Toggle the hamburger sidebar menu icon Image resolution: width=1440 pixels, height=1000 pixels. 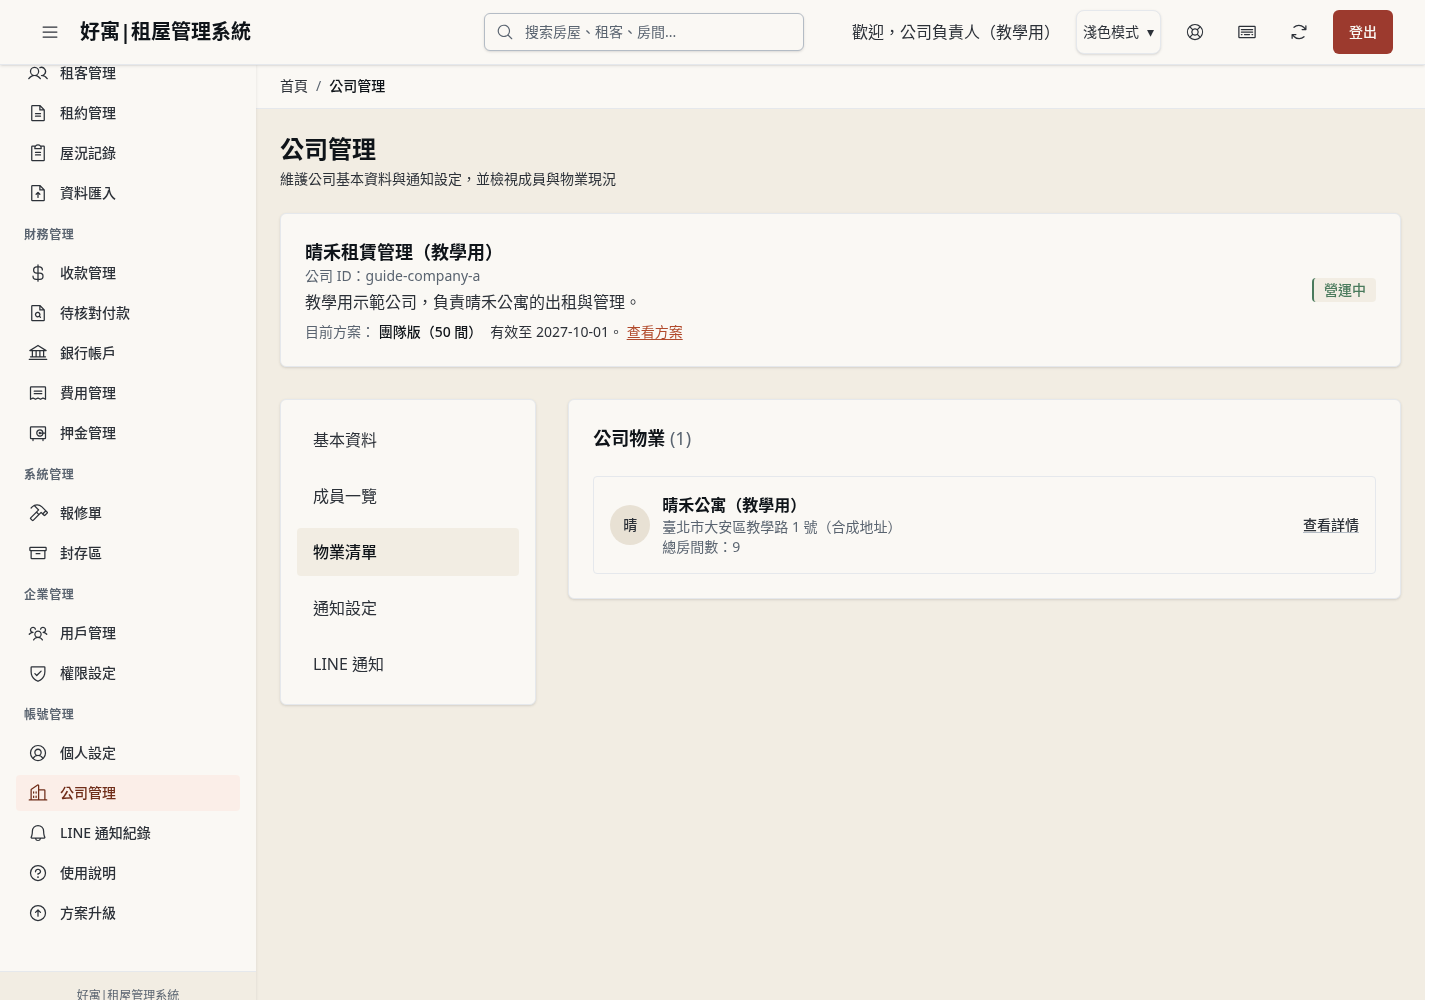pos(50,32)
